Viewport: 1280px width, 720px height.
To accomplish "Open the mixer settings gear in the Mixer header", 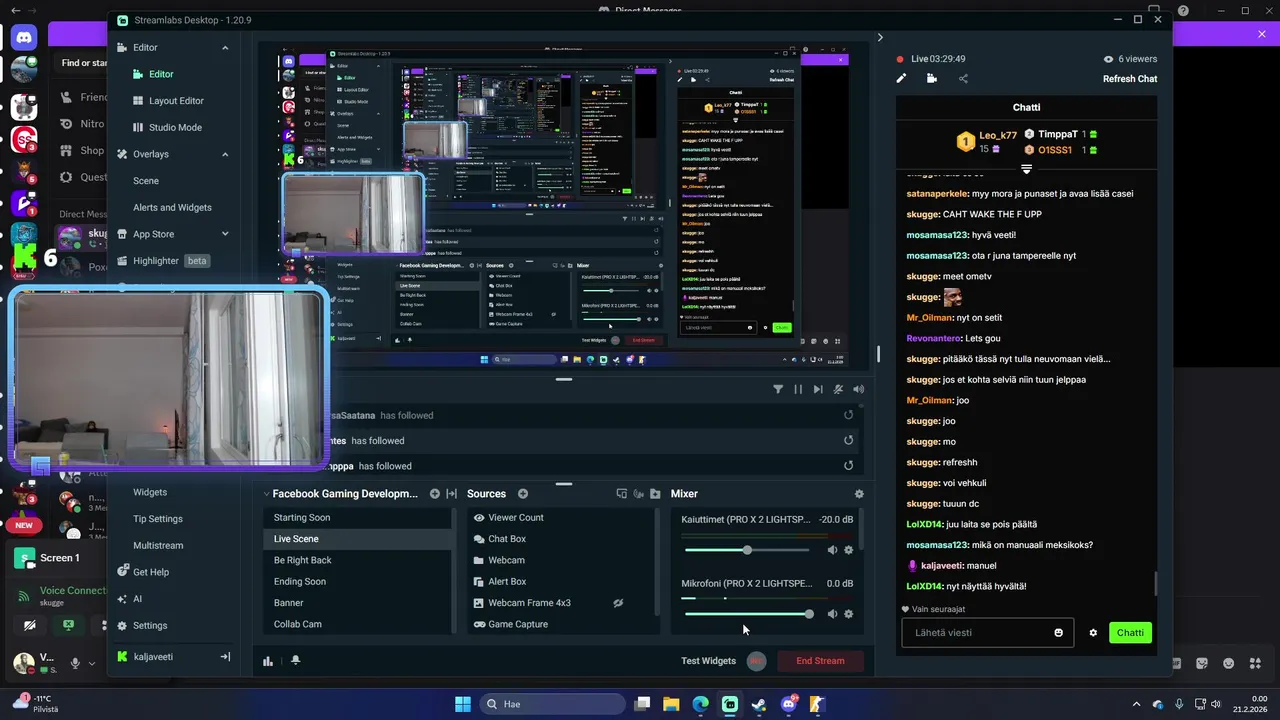I will [859, 494].
